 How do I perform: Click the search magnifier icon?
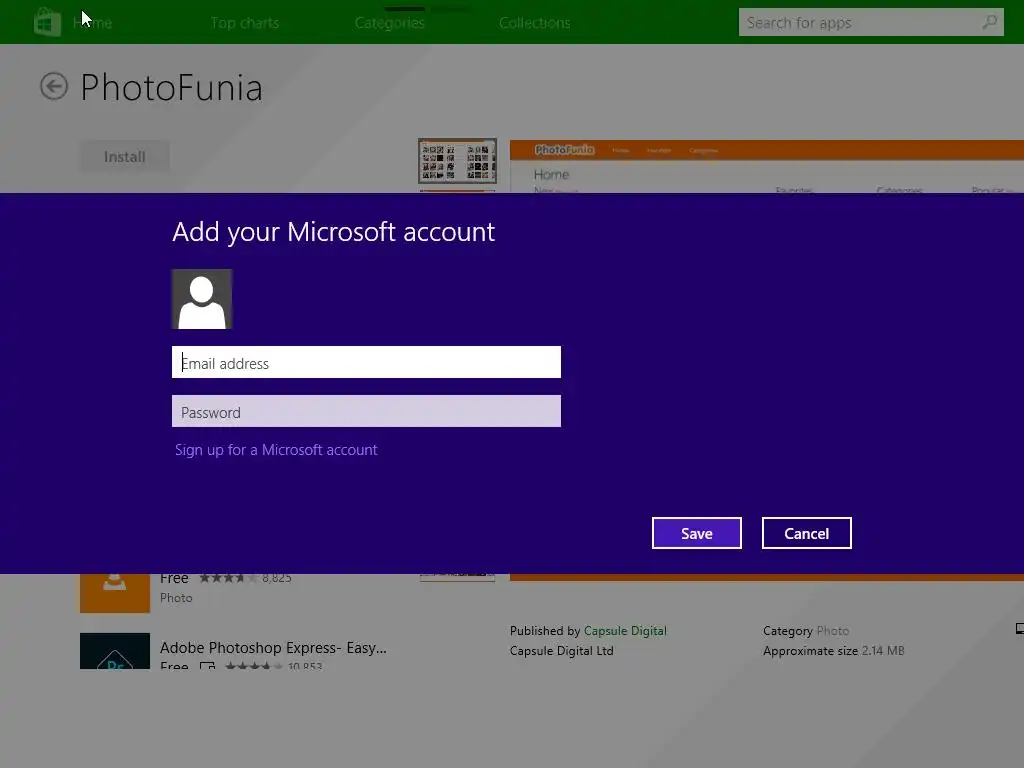point(989,22)
